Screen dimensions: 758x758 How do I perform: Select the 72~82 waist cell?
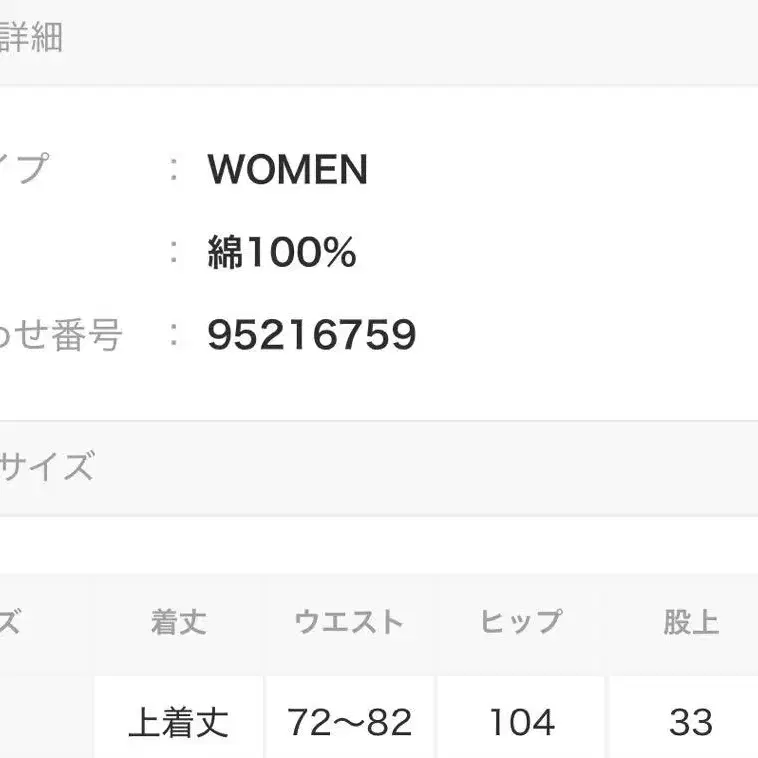pos(349,721)
